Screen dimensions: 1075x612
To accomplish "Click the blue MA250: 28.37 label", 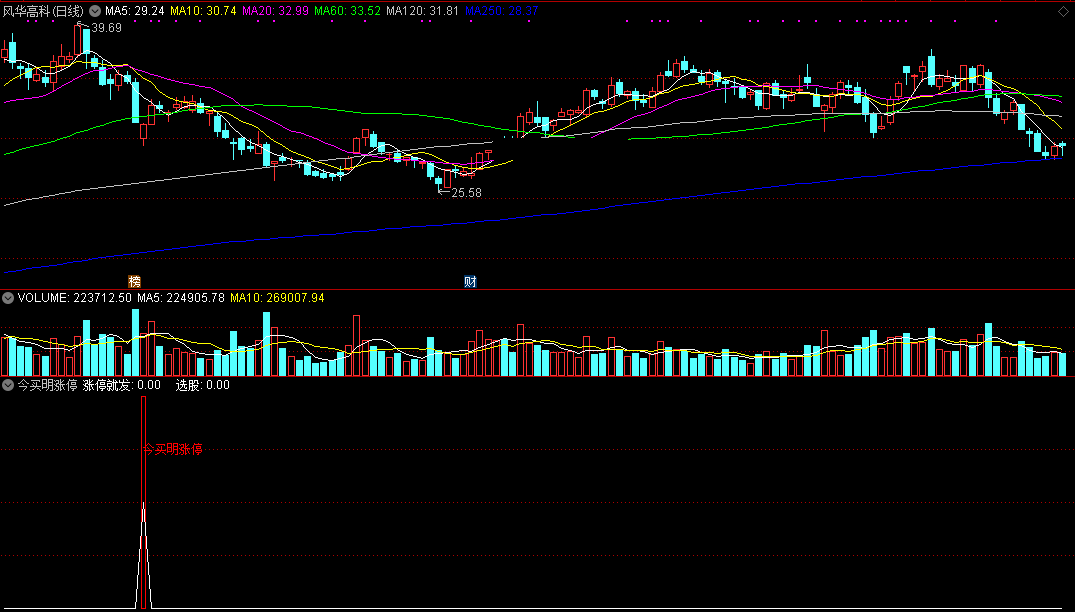I will click(x=501, y=11).
